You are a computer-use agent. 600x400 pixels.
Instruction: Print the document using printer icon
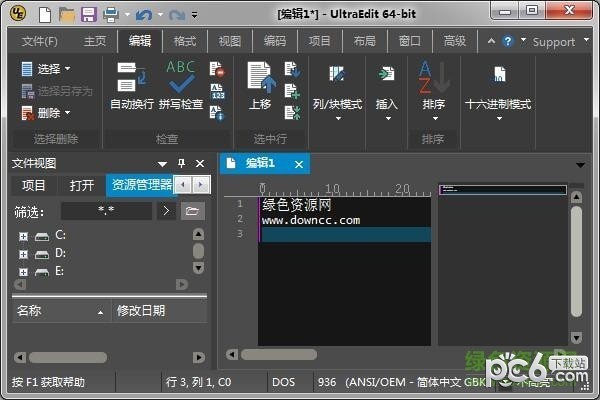pyautogui.click(x=111, y=15)
